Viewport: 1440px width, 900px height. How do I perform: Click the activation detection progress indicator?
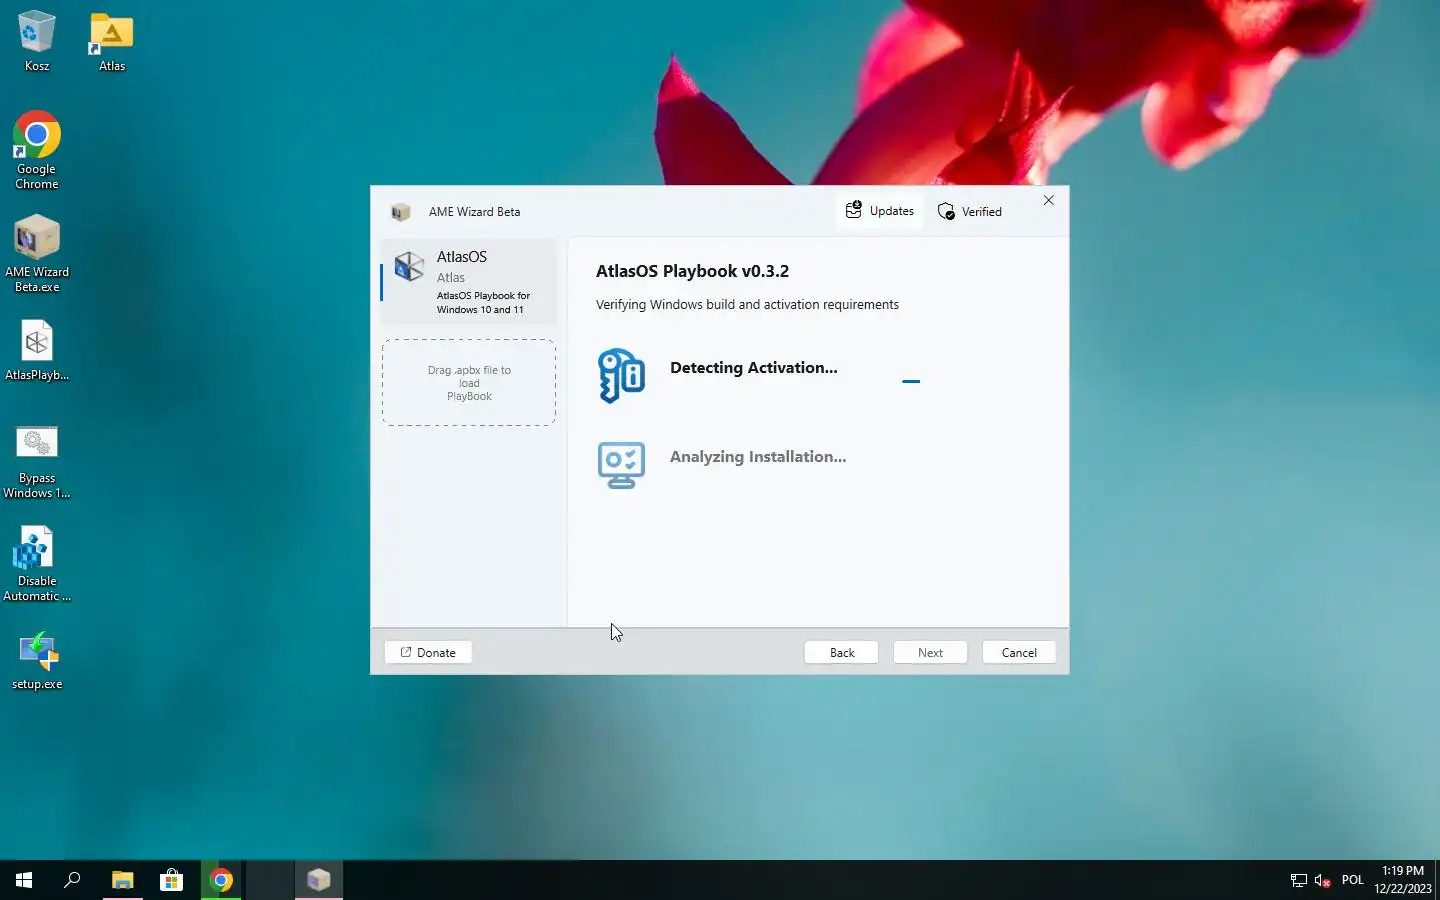click(x=911, y=381)
